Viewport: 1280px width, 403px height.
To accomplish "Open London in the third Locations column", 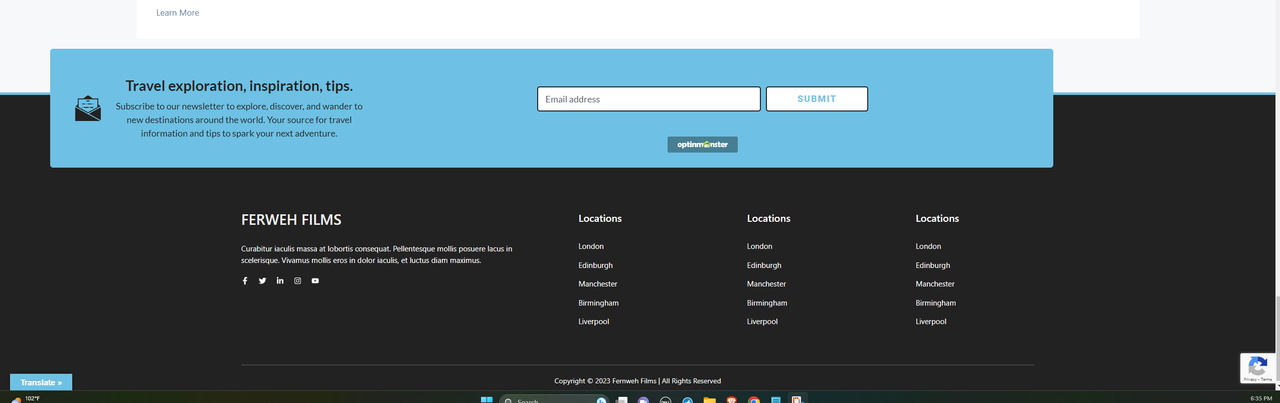I will click(929, 246).
